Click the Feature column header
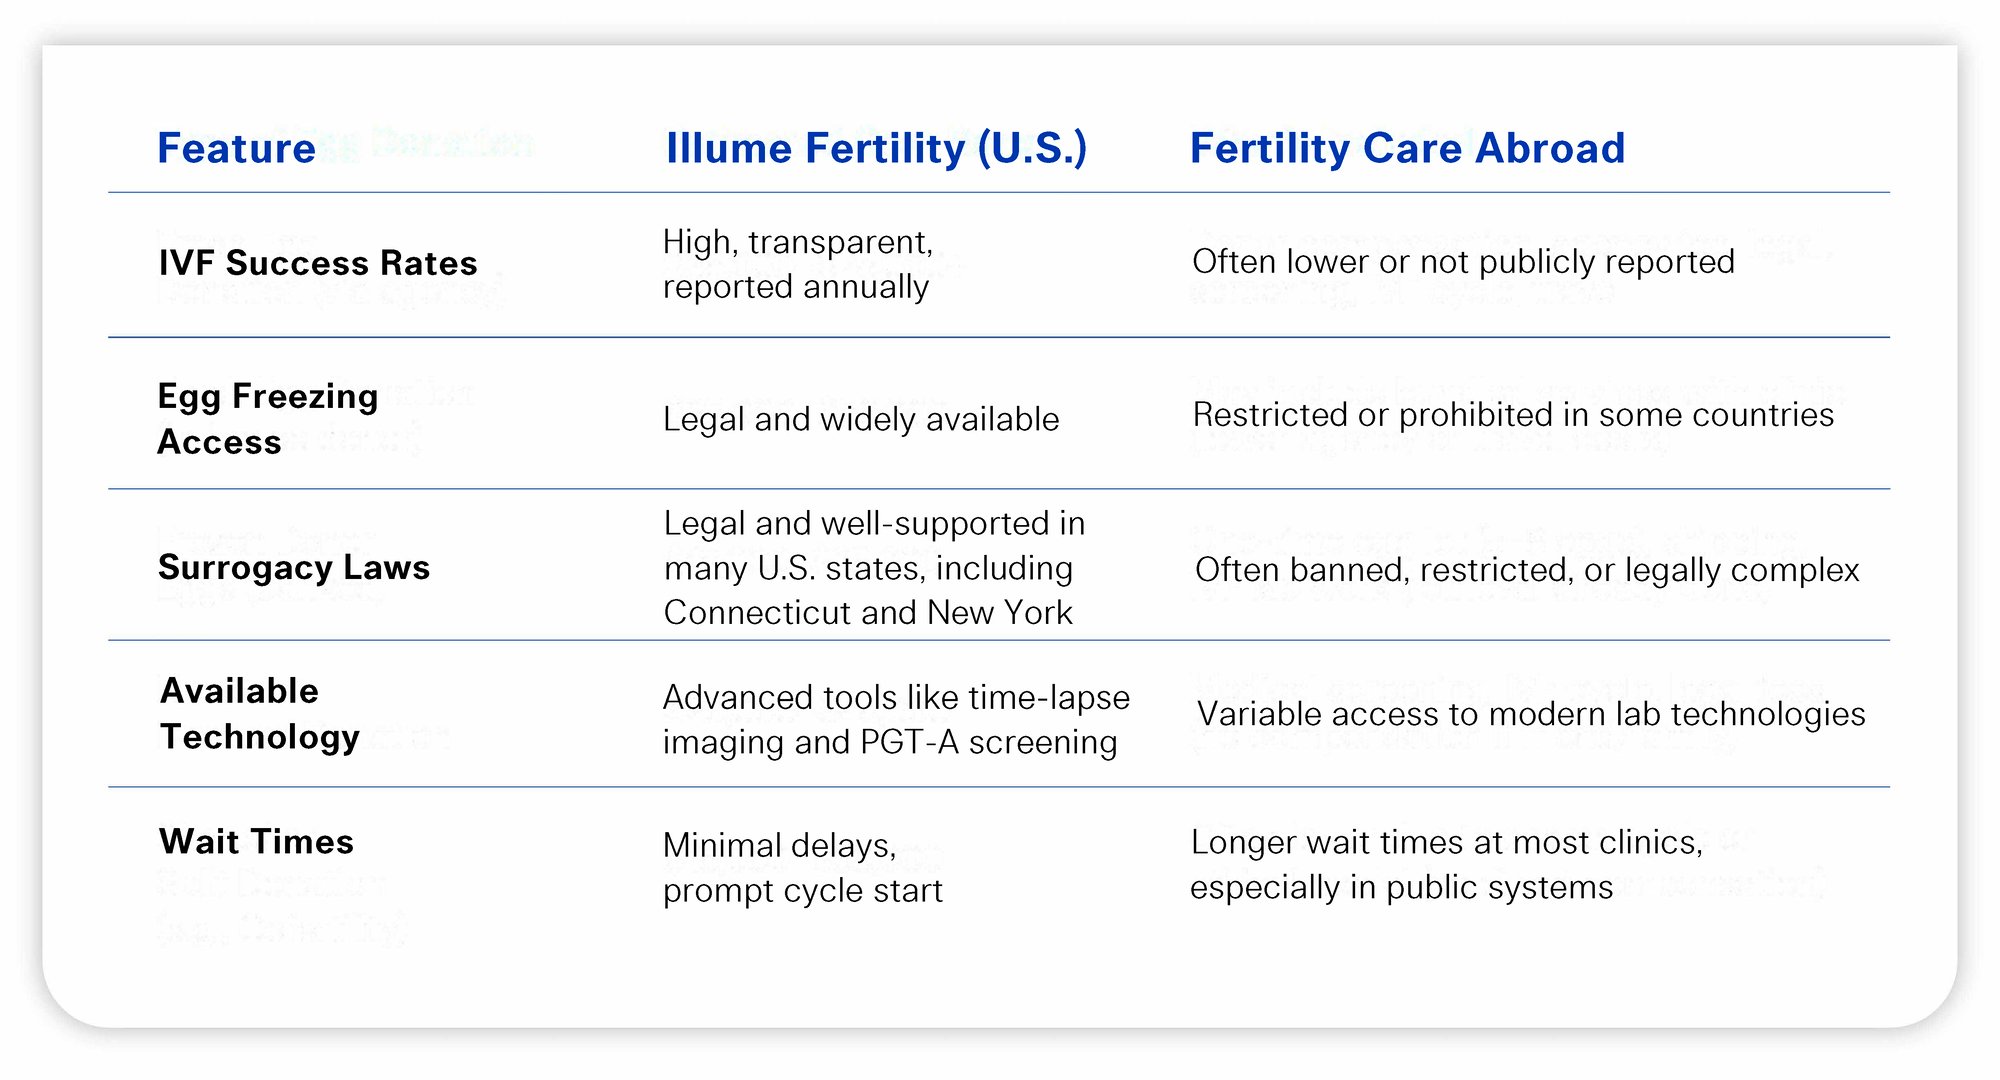2000x1080 pixels. coord(237,148)
